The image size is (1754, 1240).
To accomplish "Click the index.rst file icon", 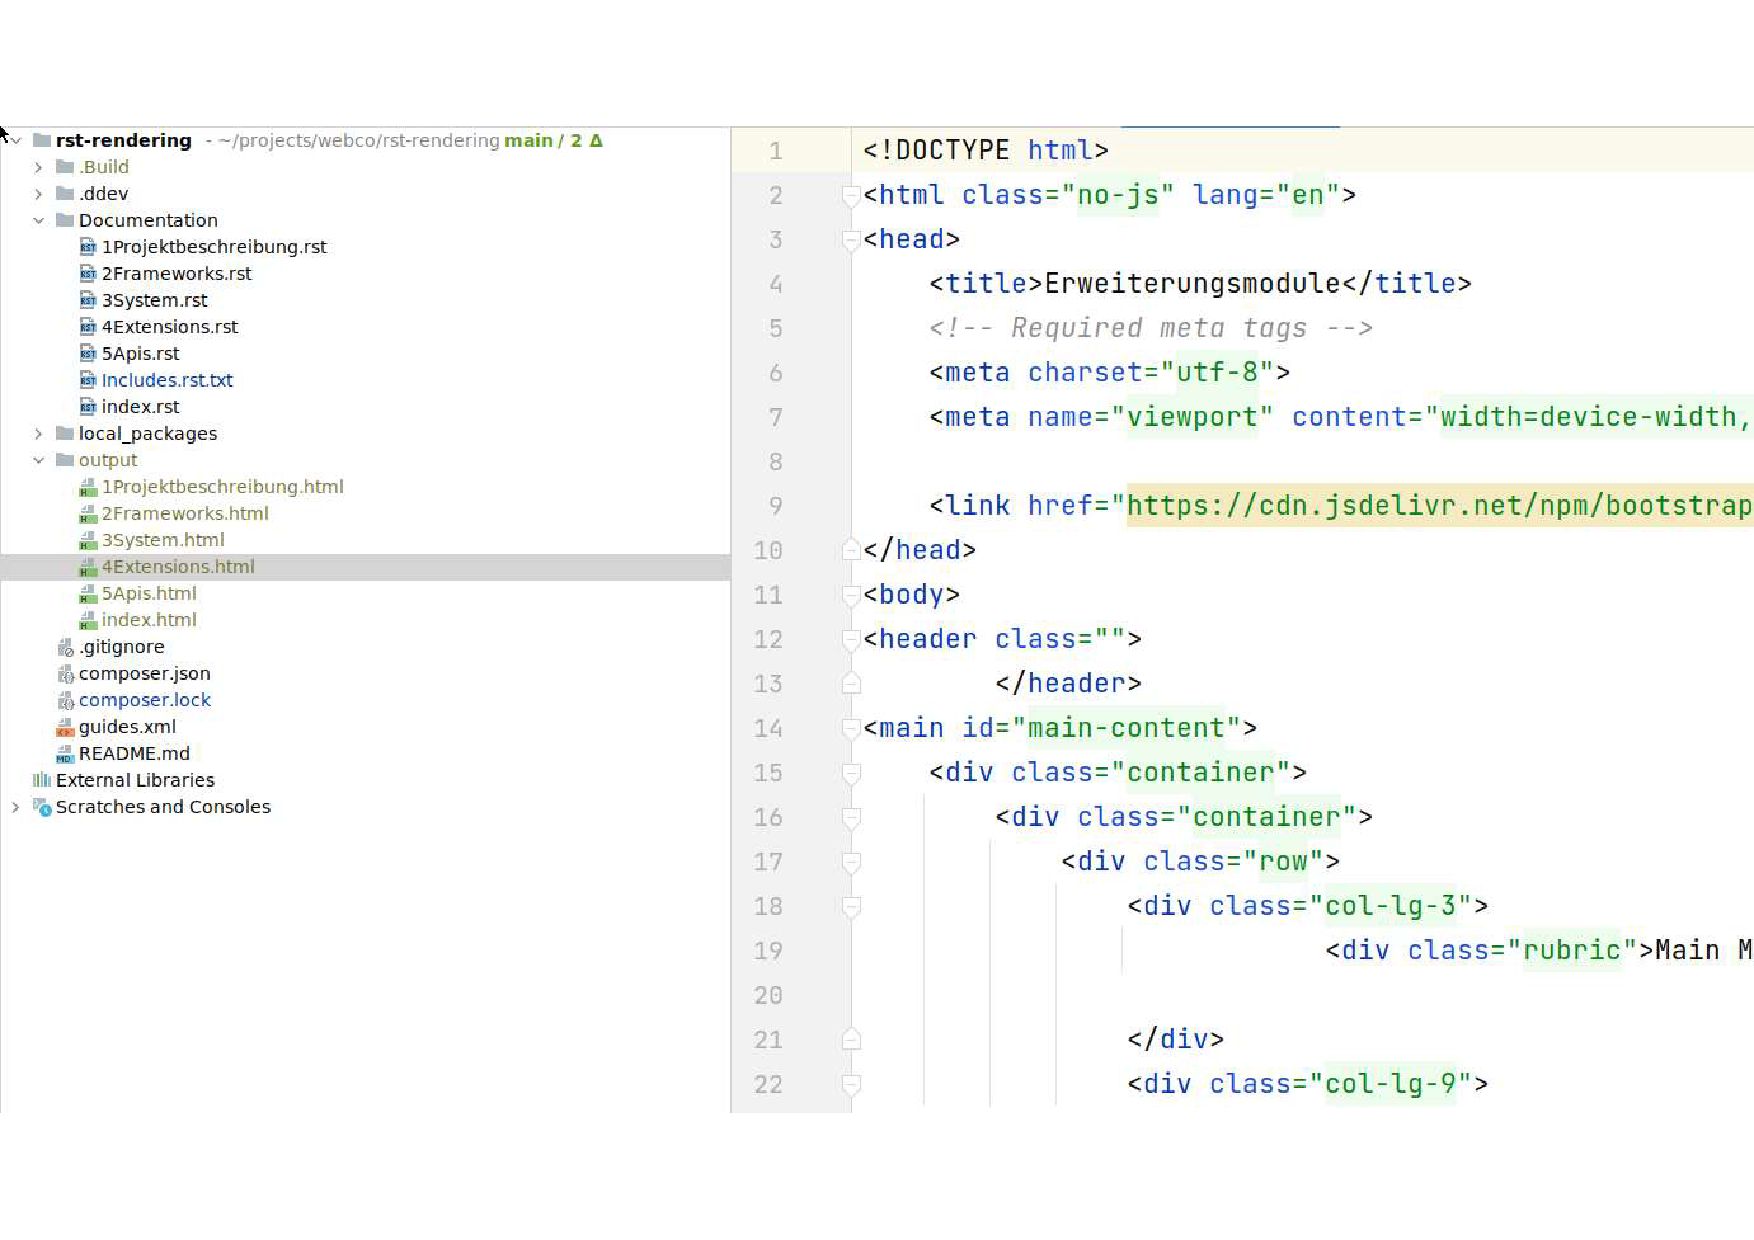I will [x=88, y=407].
